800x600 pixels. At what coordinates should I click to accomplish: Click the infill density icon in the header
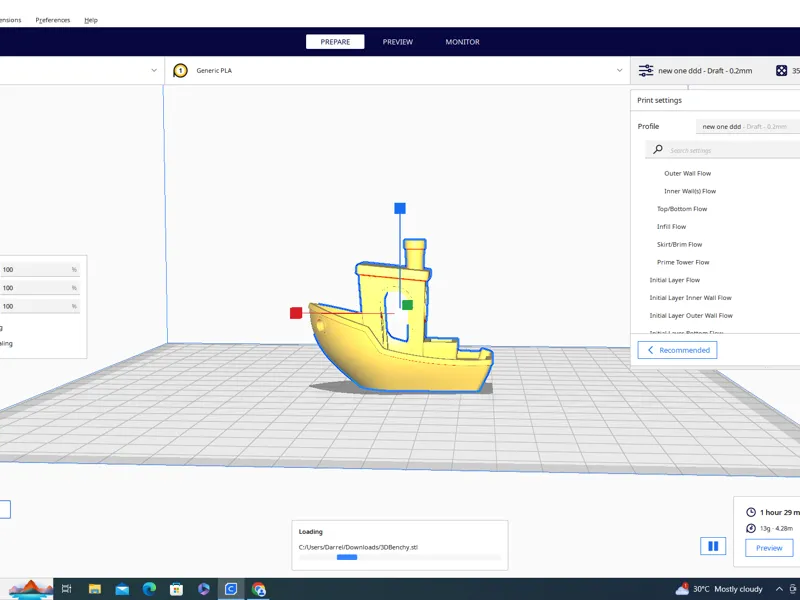point(781,70)
